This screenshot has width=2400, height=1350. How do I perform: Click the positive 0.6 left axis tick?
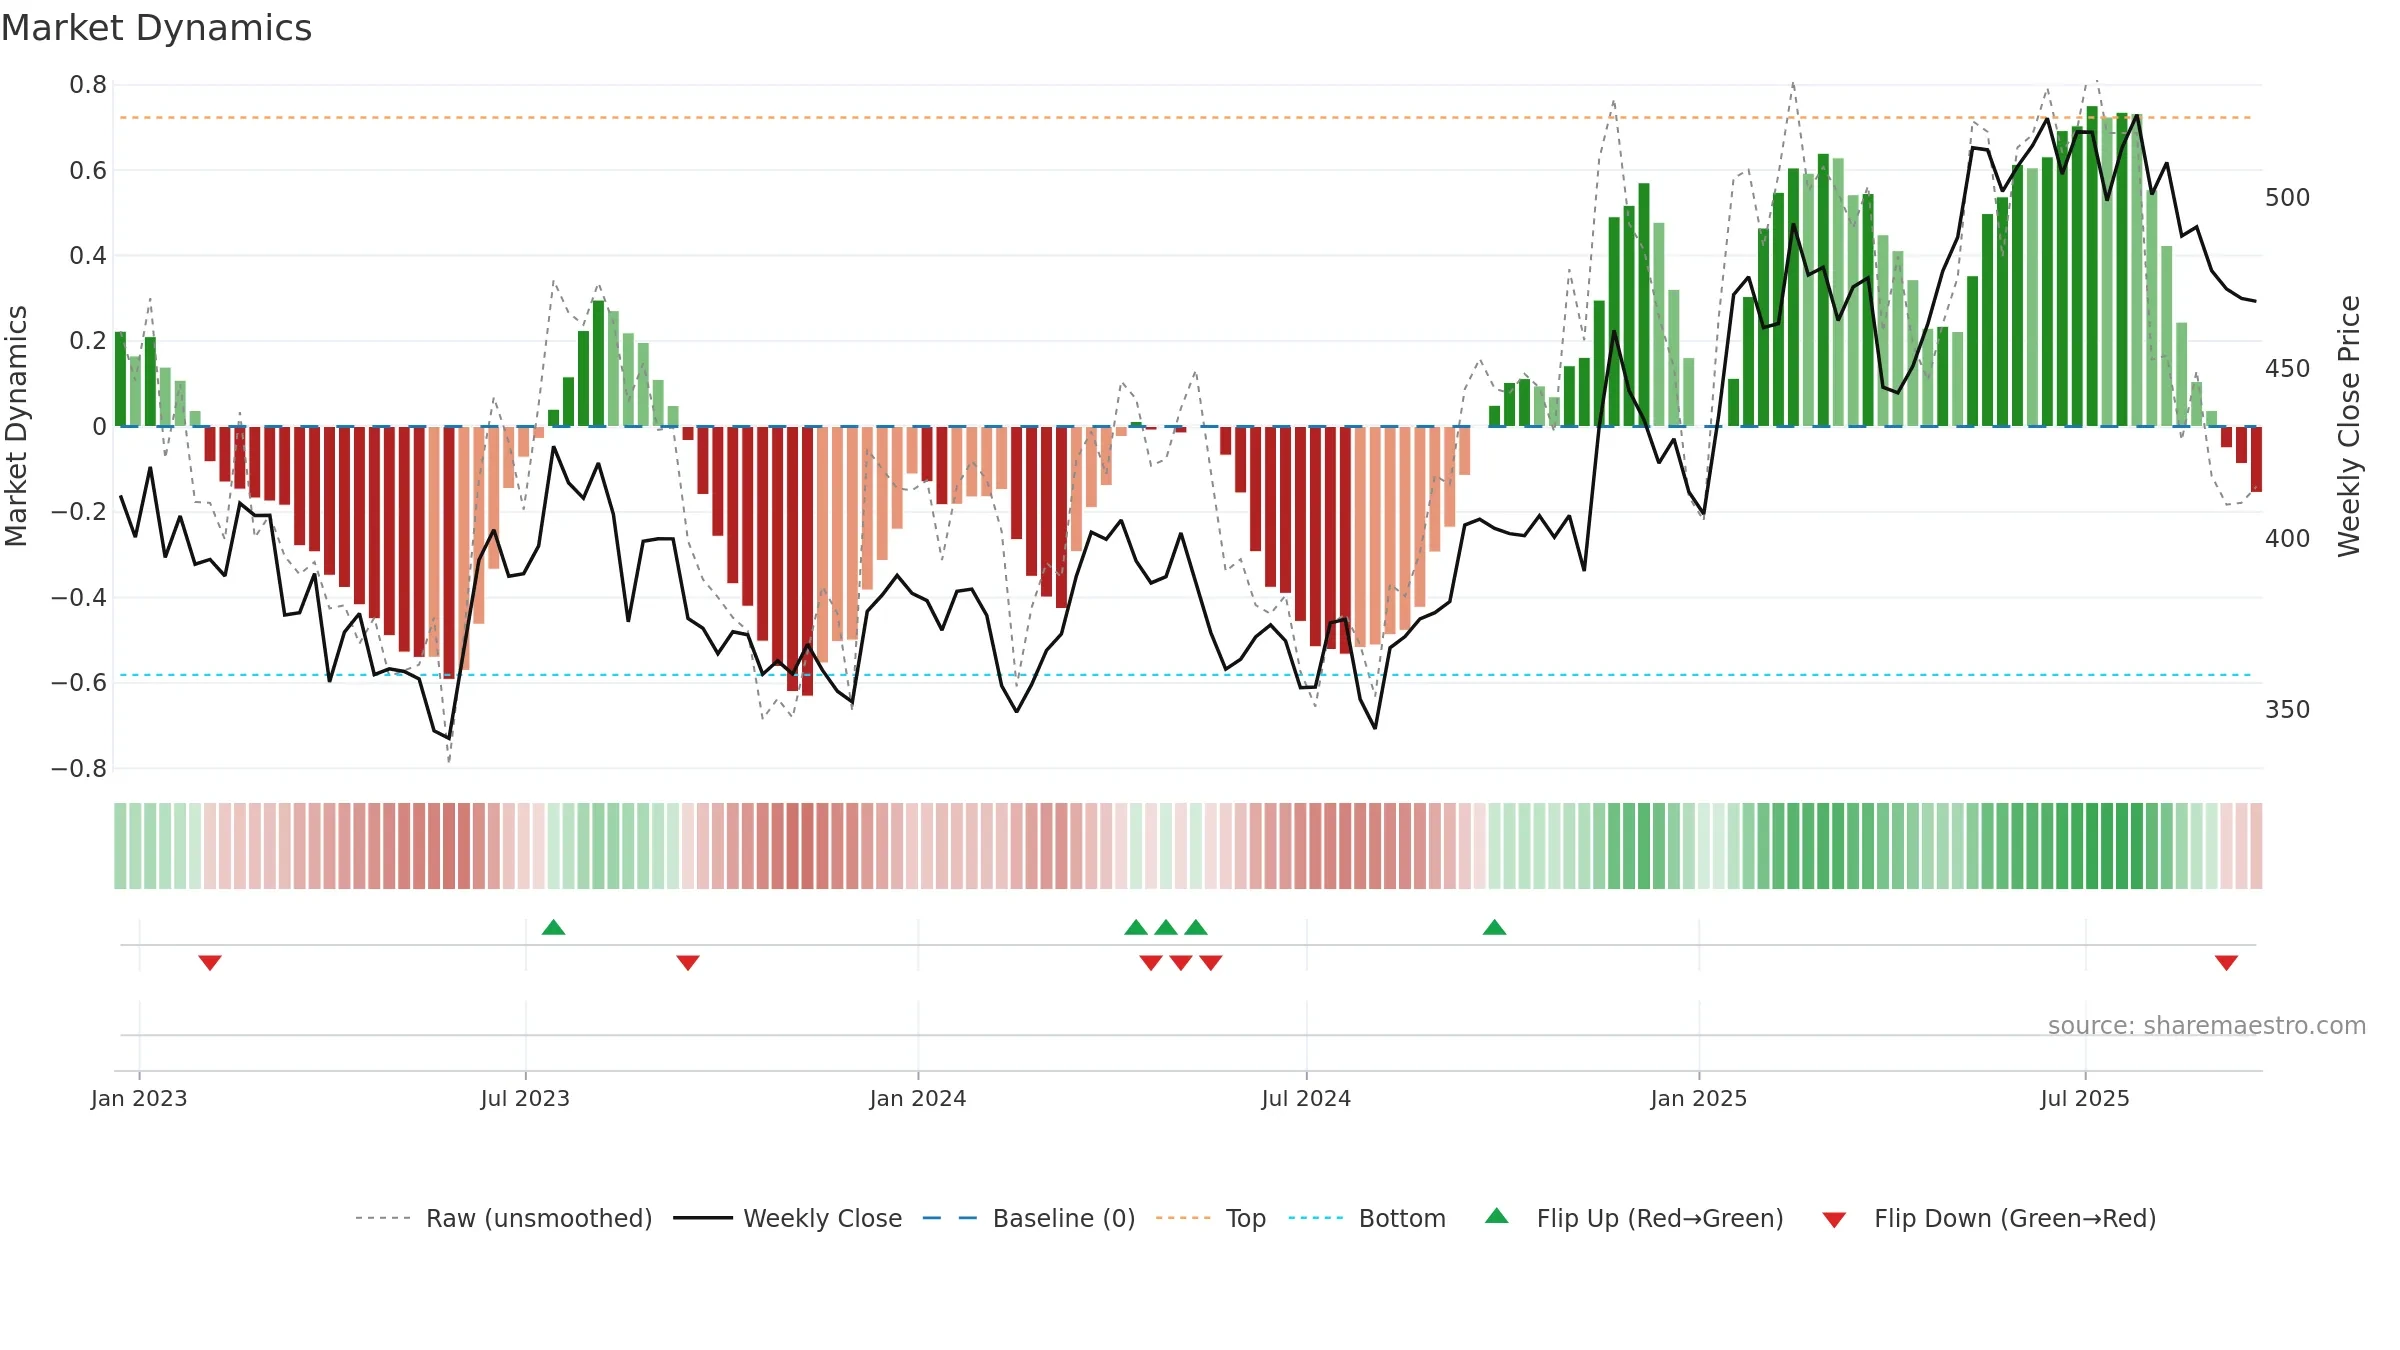pyautogui.click(x=88, y=170)
